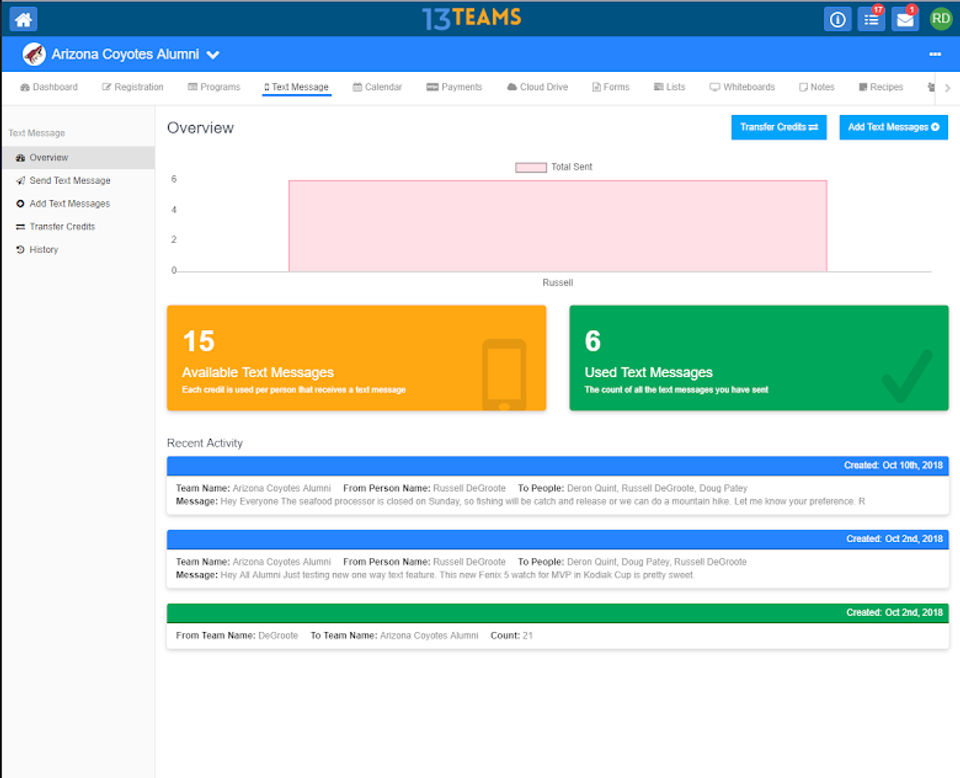960x778 pixels.
Task: Open the task list icon with the 17 badge
Action: (871, 20)
